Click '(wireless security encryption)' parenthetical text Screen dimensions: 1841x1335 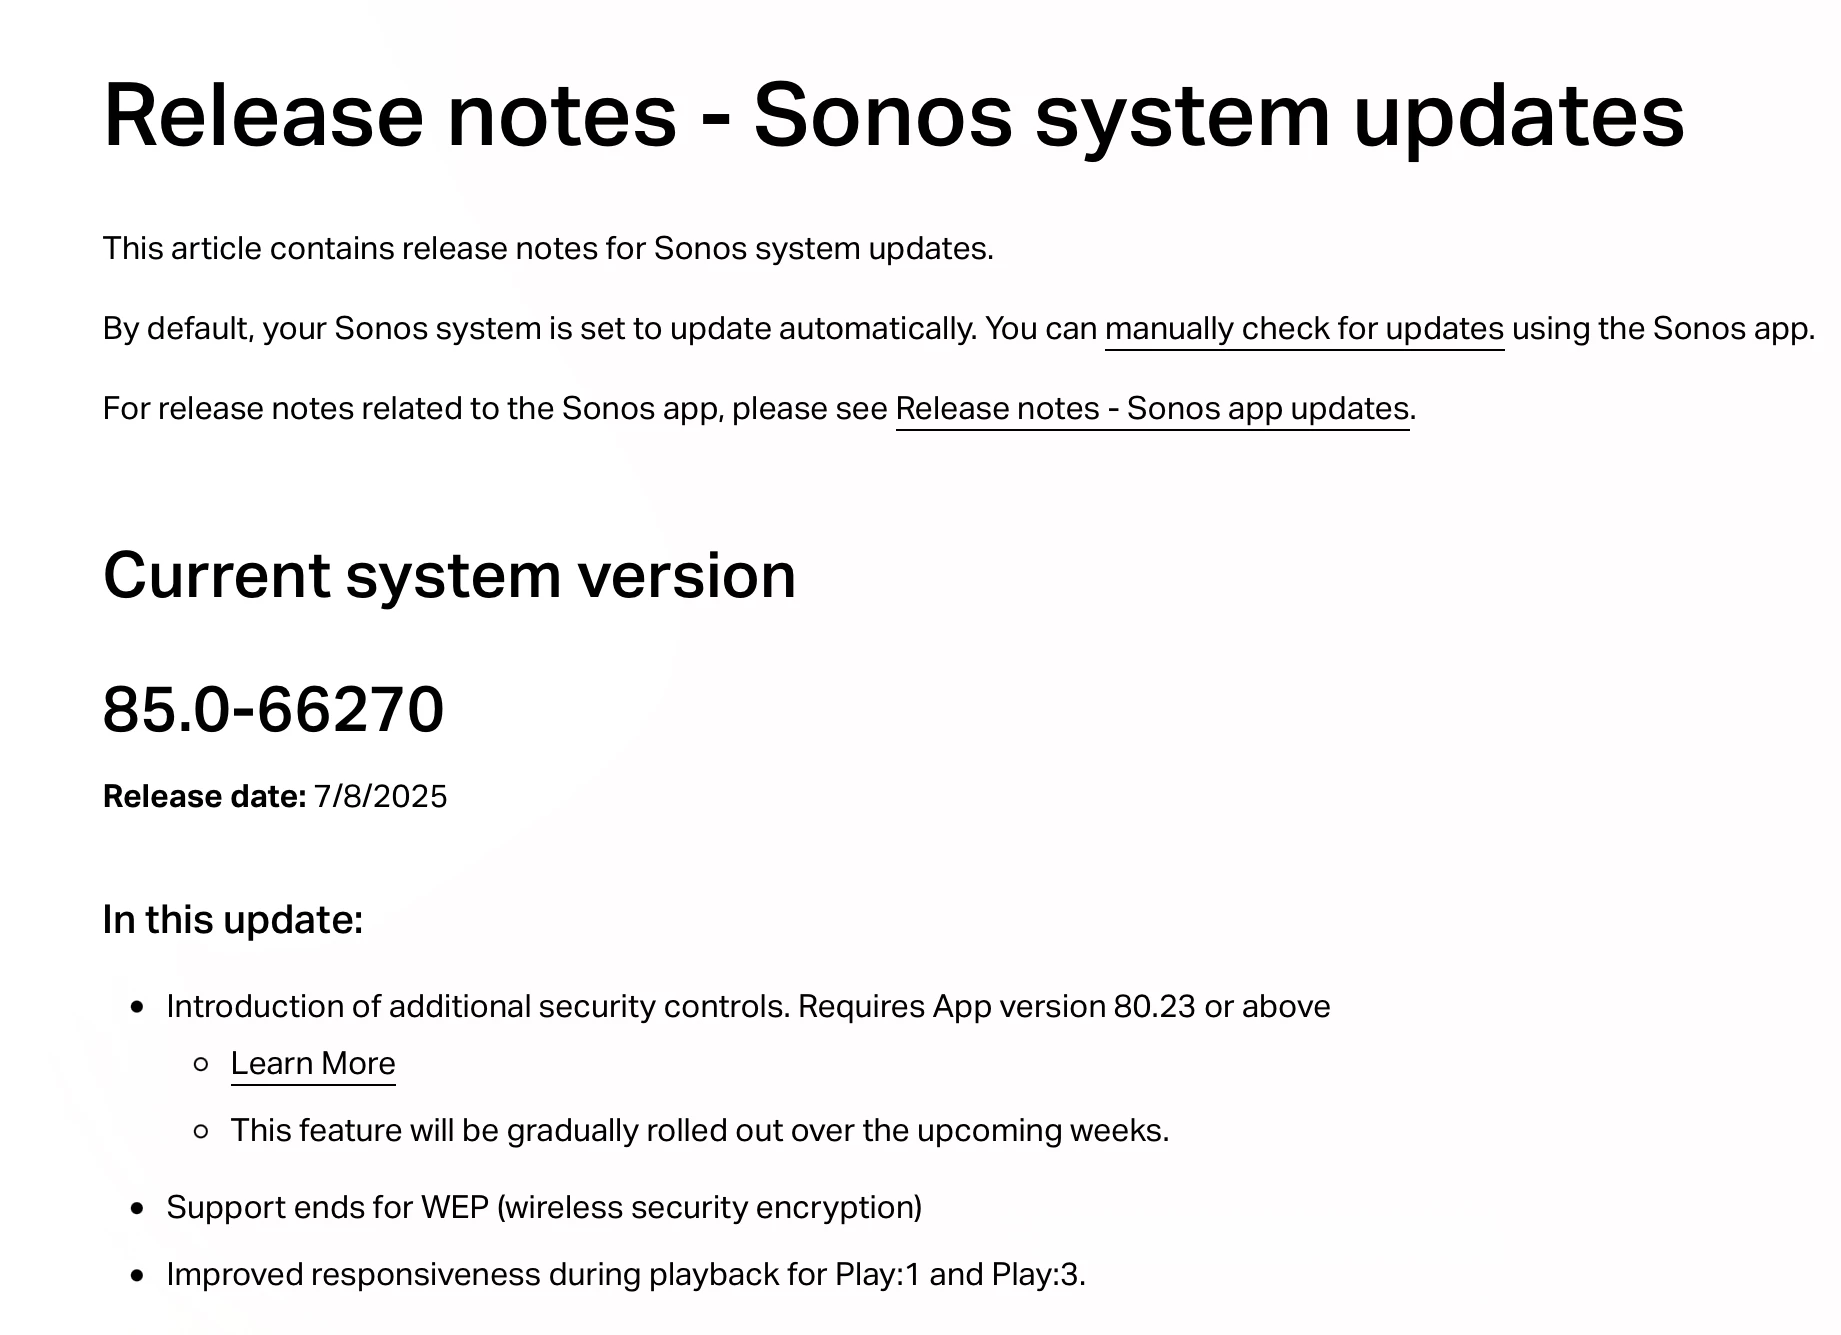pyautogui.click(x=709, y=1207)
